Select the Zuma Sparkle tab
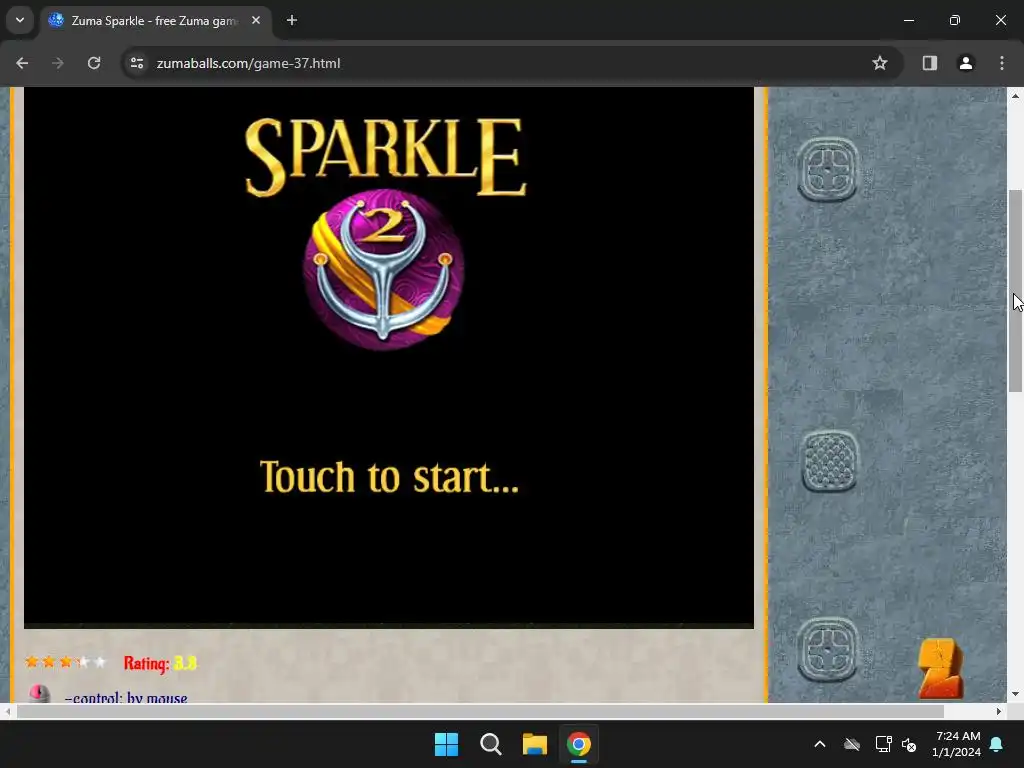The width and height of the screenshot is (1024, 768). point(155,21)
